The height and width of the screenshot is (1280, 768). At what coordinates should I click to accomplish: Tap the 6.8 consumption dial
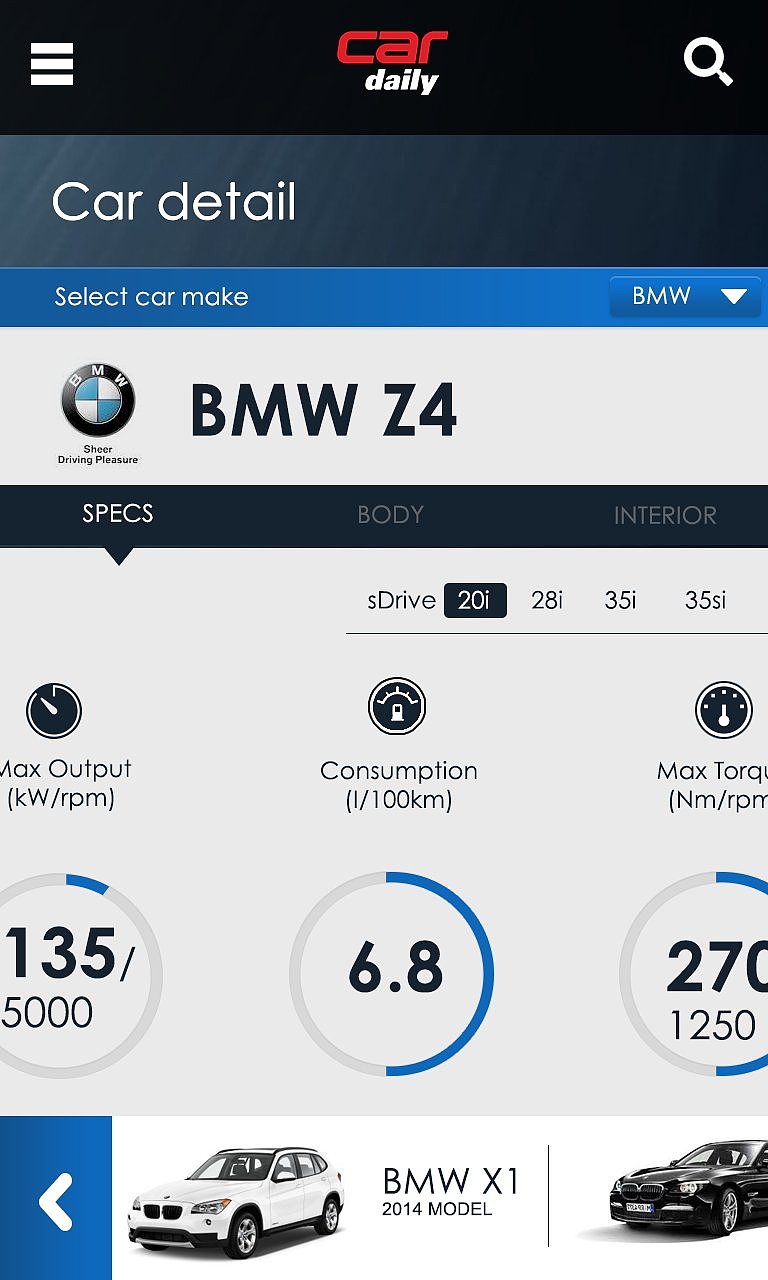coord(392,974)
